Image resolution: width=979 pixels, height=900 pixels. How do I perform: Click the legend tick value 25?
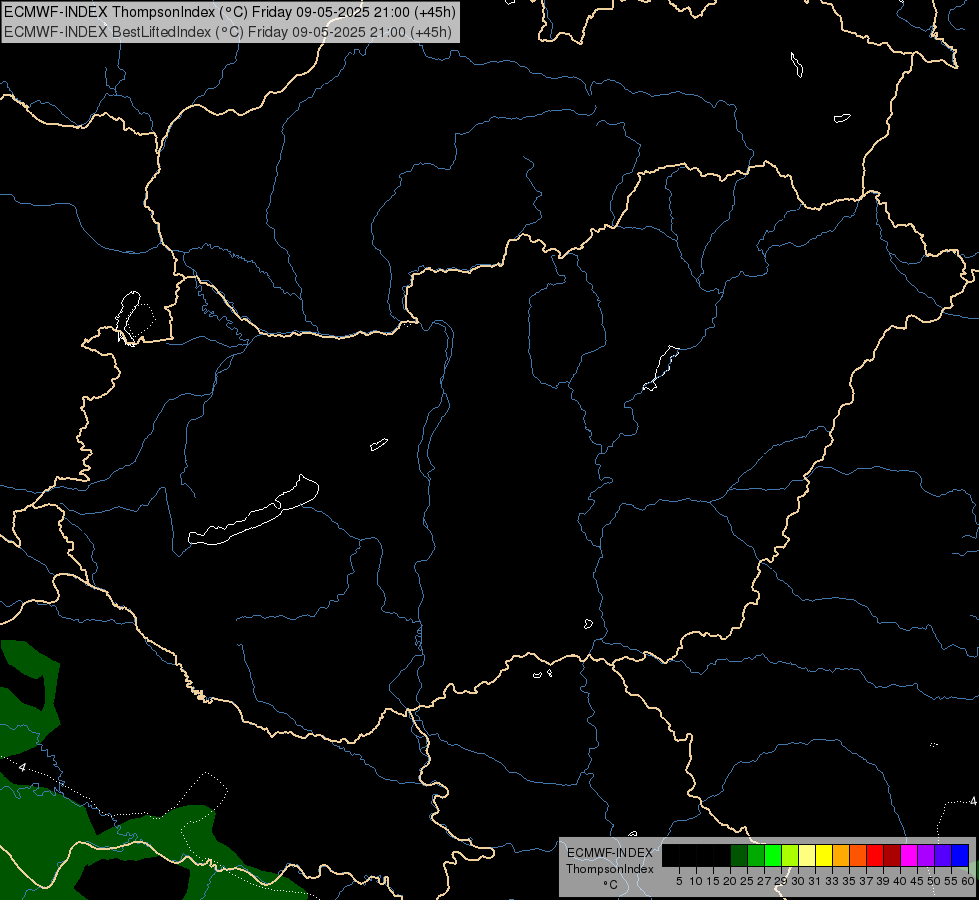[747, 881]
